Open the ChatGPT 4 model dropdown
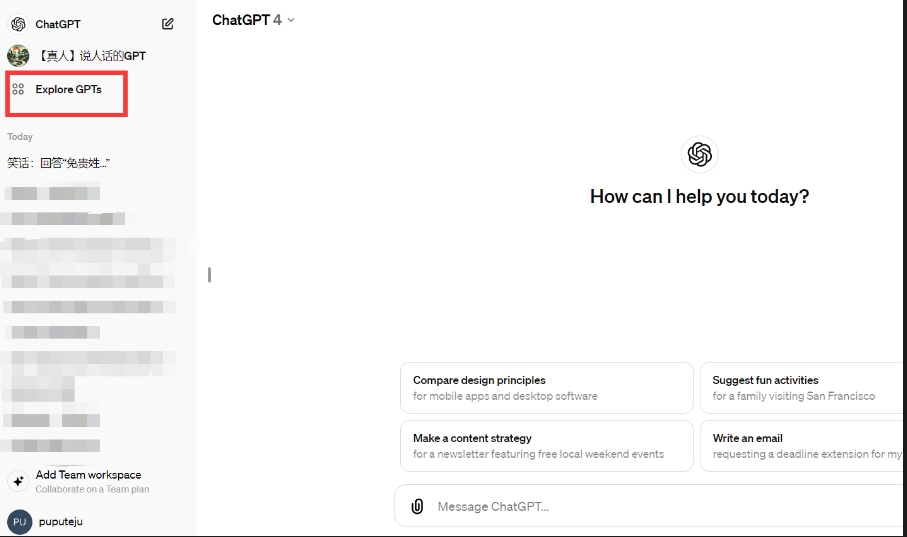This screenshot has height=537, width=907. [254, 20]
